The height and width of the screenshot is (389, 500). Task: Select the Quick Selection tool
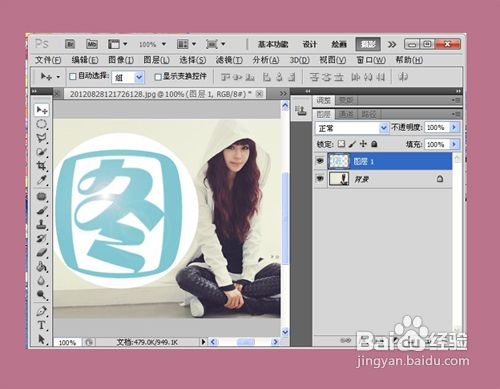[x=41, y=152]
